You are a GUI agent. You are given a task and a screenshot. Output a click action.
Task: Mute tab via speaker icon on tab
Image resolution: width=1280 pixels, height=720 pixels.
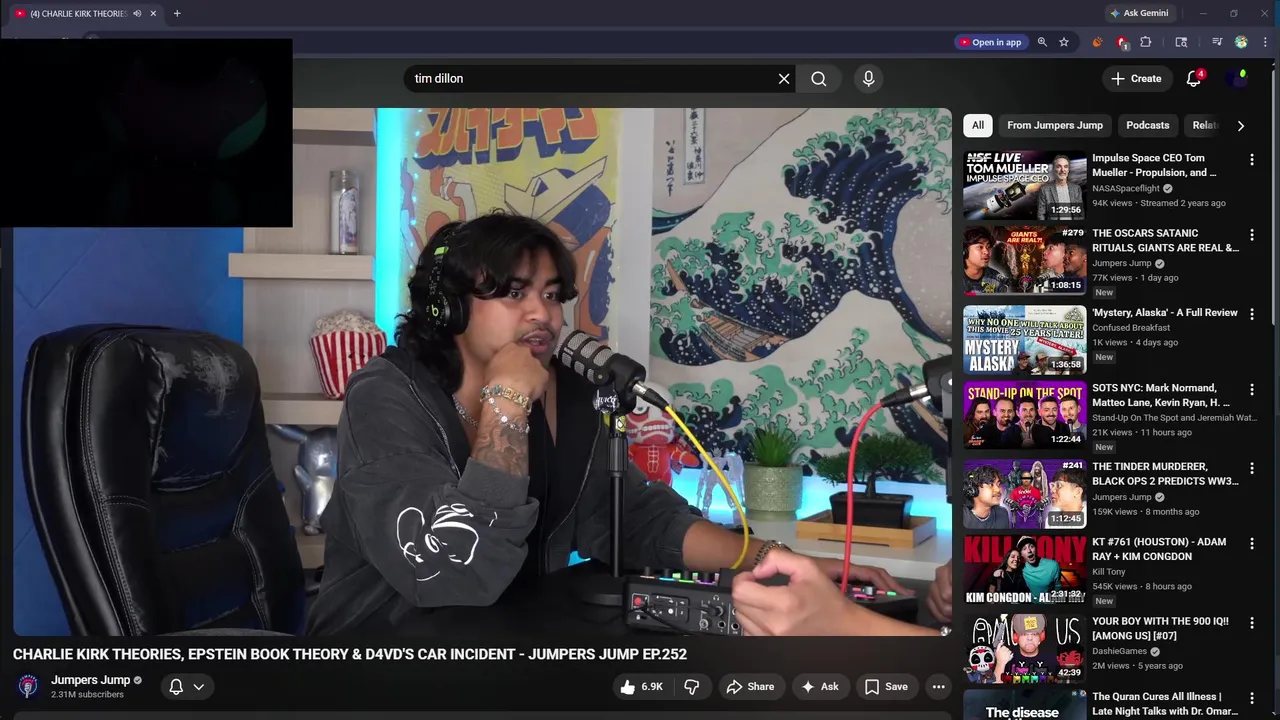click(137, 13)
